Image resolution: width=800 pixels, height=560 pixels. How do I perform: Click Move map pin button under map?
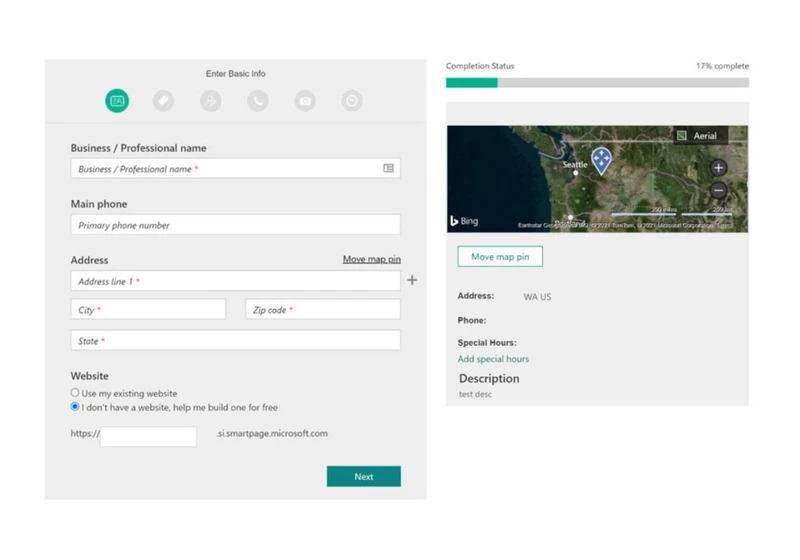point(500,257)
